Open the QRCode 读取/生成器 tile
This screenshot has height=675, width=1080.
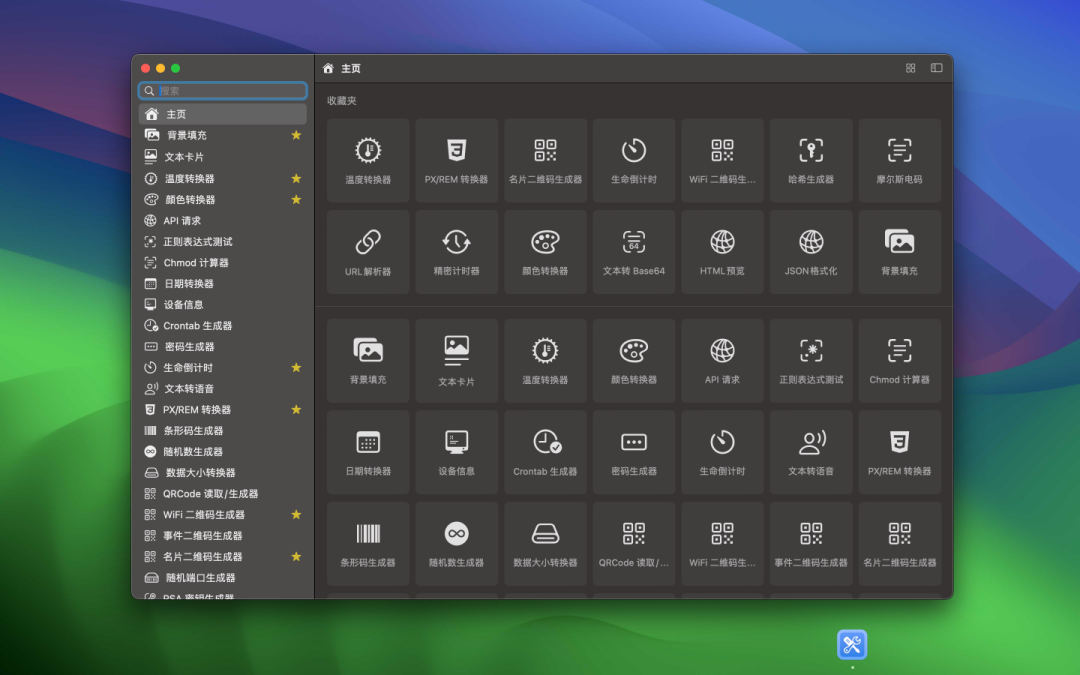[633, 543]
